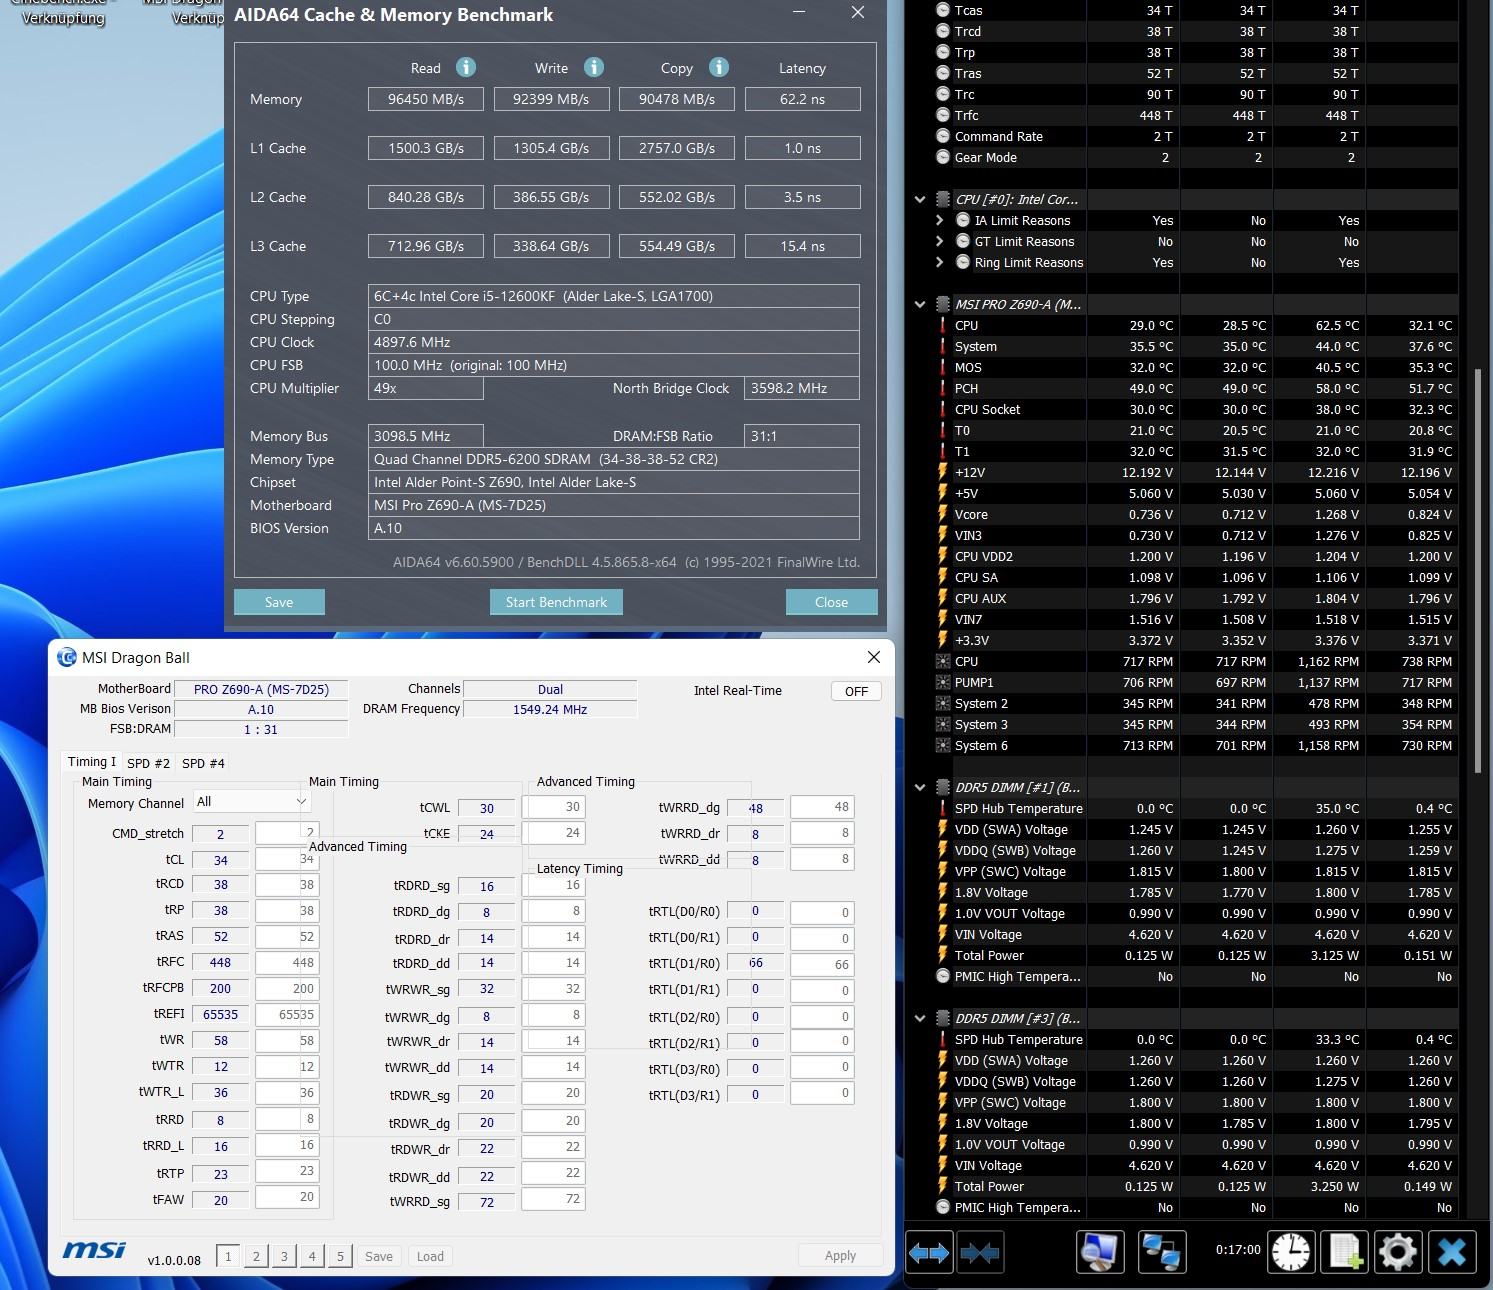Click the round clock icon beside Trfc row
The image size is (1493, 1290).
coord(942,115)
